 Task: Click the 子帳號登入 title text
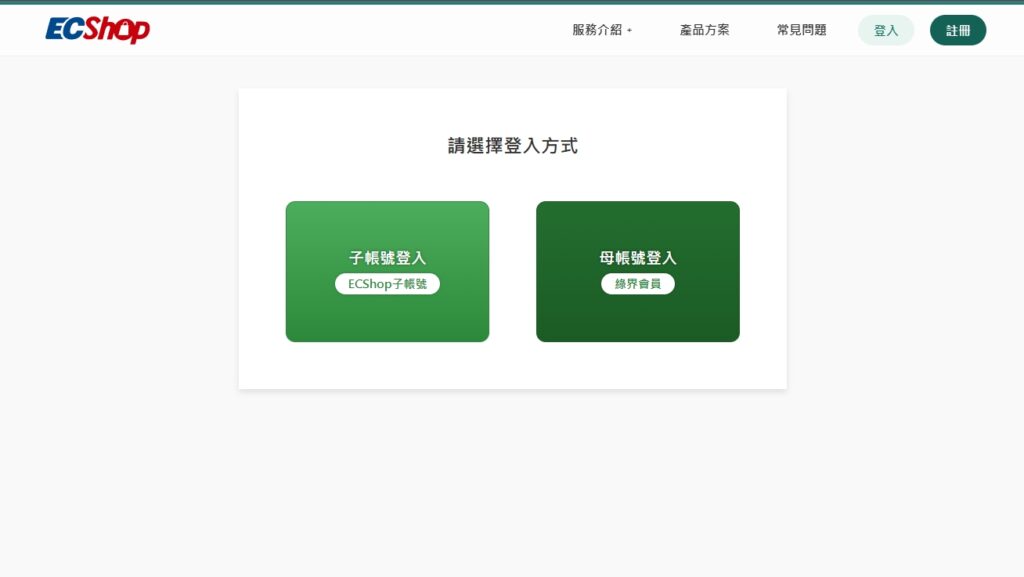pyautogui.click(x=387, y=258)
